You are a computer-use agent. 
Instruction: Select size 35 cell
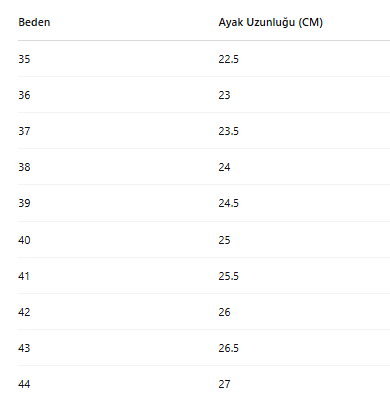(24, 59)
